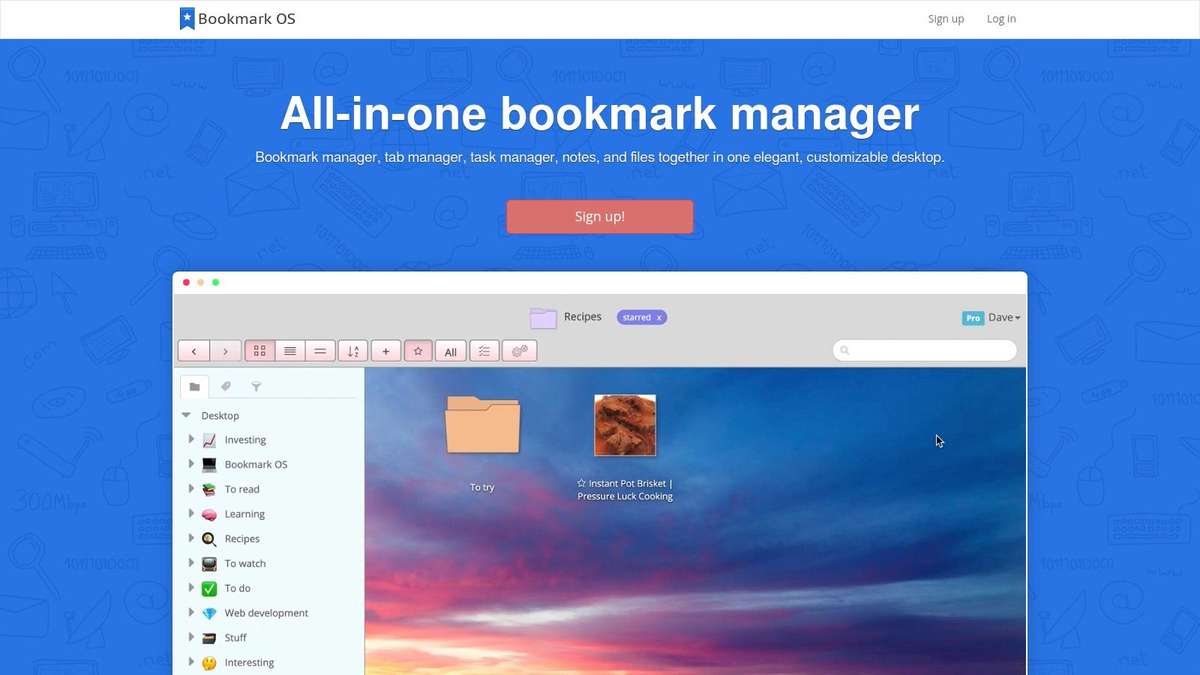Click Sign up in top navigation
Image resolution: width=1200 pixels, height=675 pixels.
[x=945, y=18]
